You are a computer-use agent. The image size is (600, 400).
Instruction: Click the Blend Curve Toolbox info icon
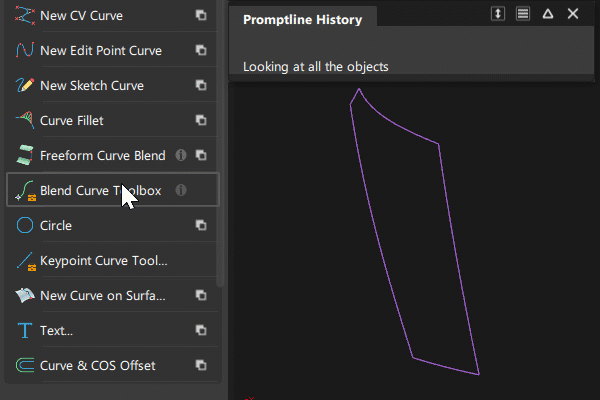tap(181, 190)
